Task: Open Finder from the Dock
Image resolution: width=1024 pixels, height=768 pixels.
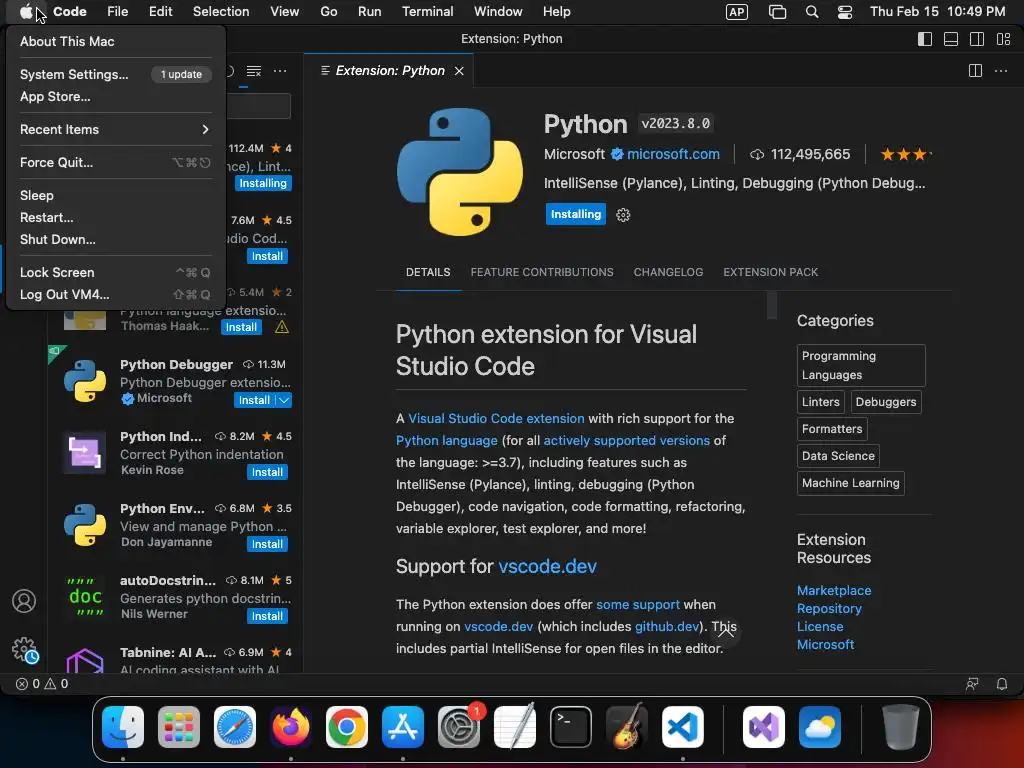Action: [123, 727]
